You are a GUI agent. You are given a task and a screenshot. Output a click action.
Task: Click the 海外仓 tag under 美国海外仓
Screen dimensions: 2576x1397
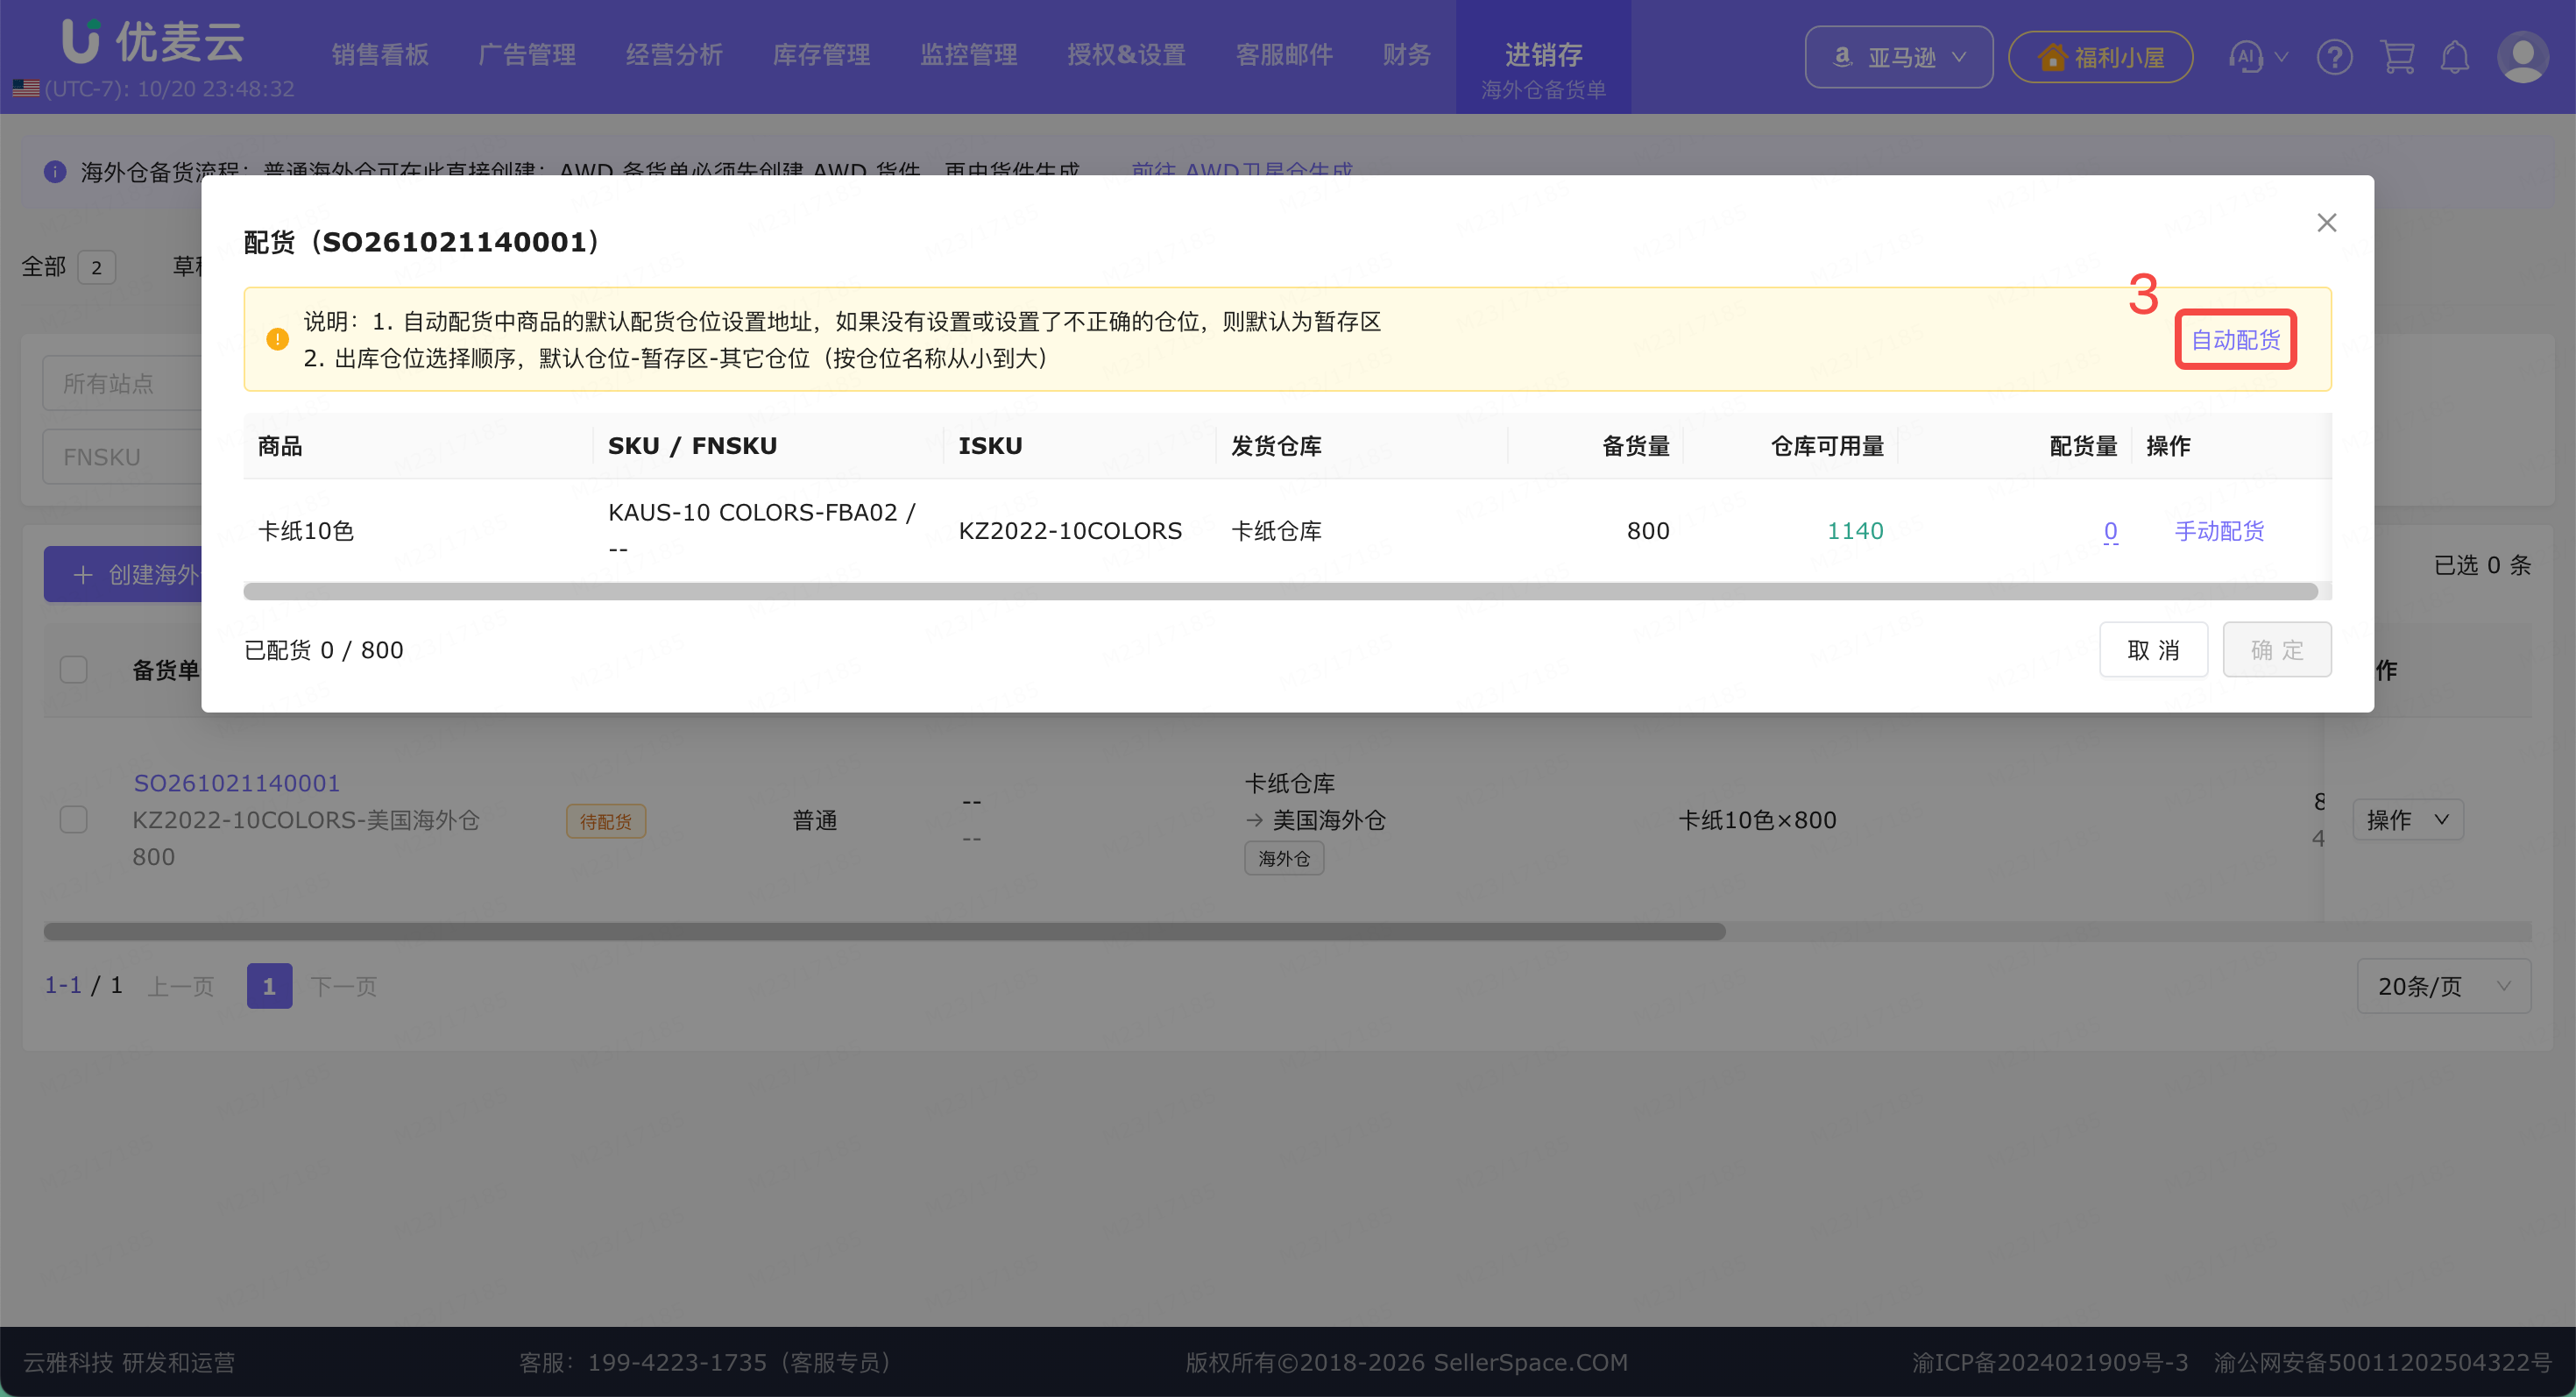1284,858
